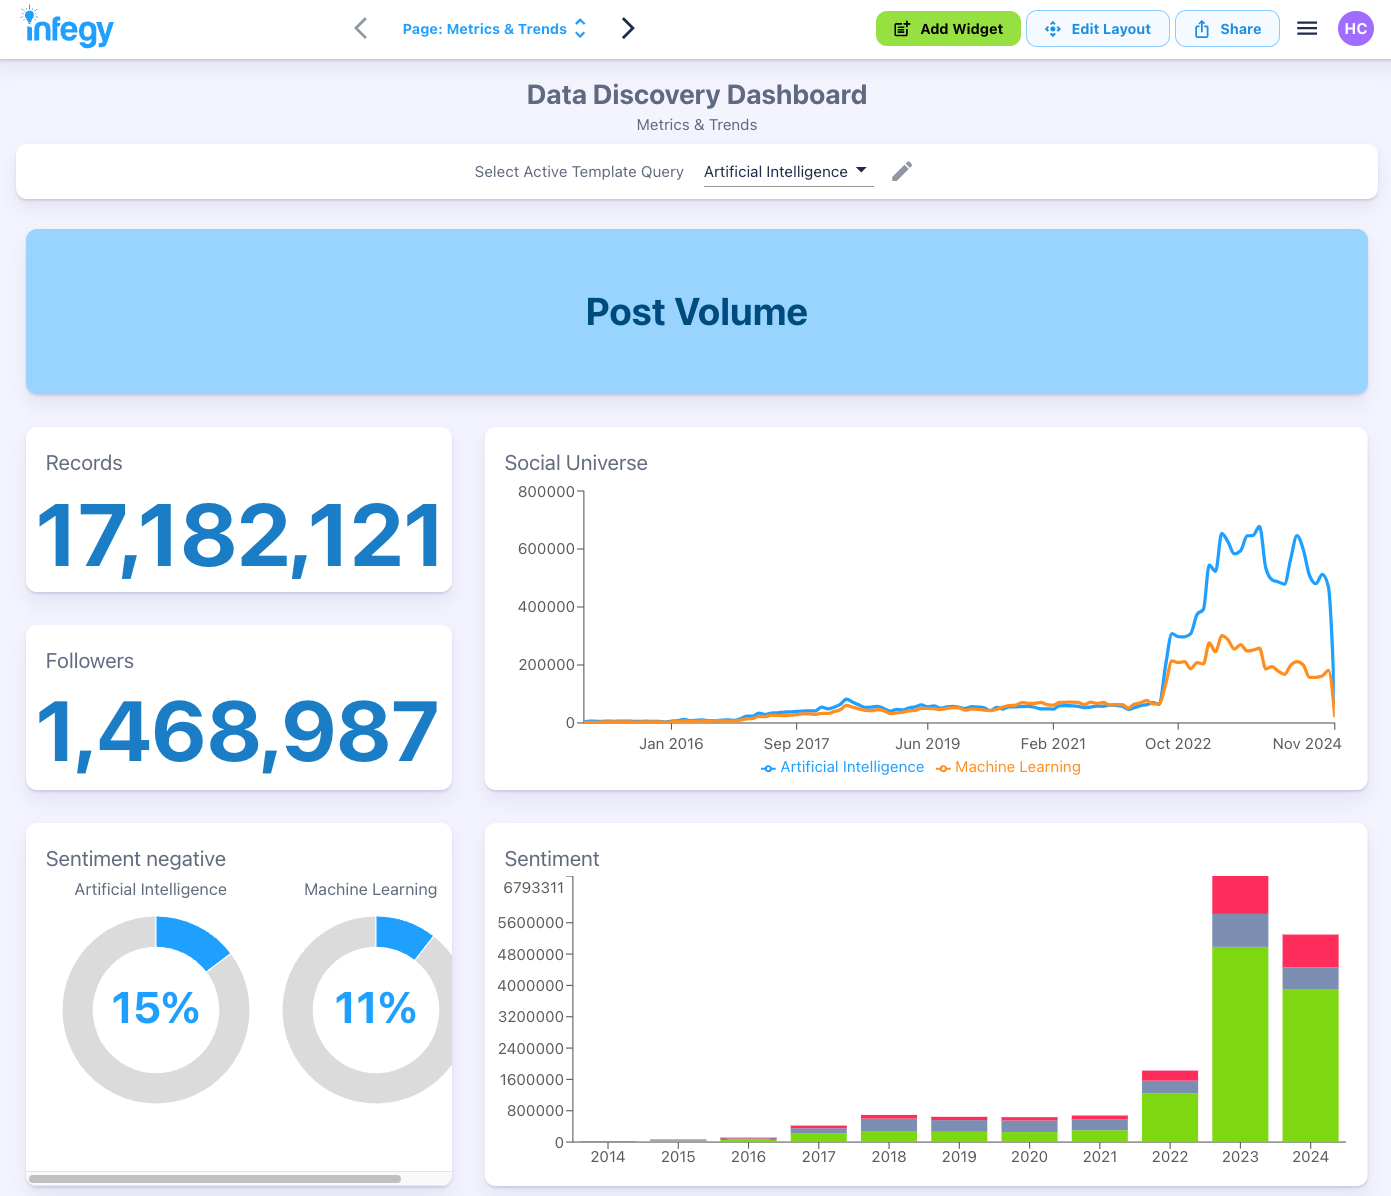This screenshot has width=1391, height=1196.
Task: Select Page: Metrics & Trends navigation item
Action: click(x=483, y=28)
